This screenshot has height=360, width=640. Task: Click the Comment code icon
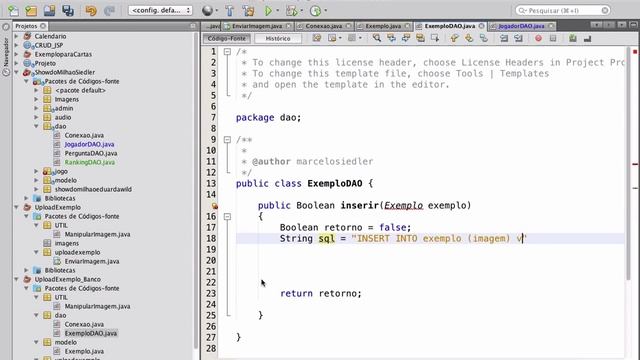(573, 38)
